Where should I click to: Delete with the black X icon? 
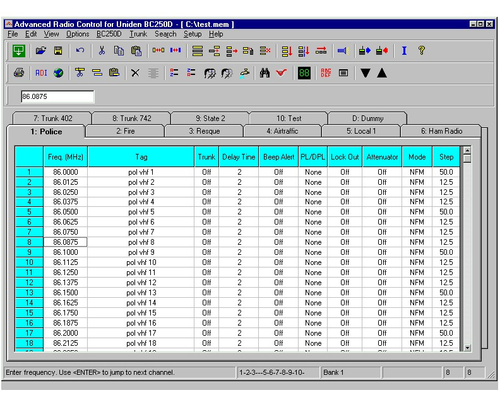coord(135,73)
